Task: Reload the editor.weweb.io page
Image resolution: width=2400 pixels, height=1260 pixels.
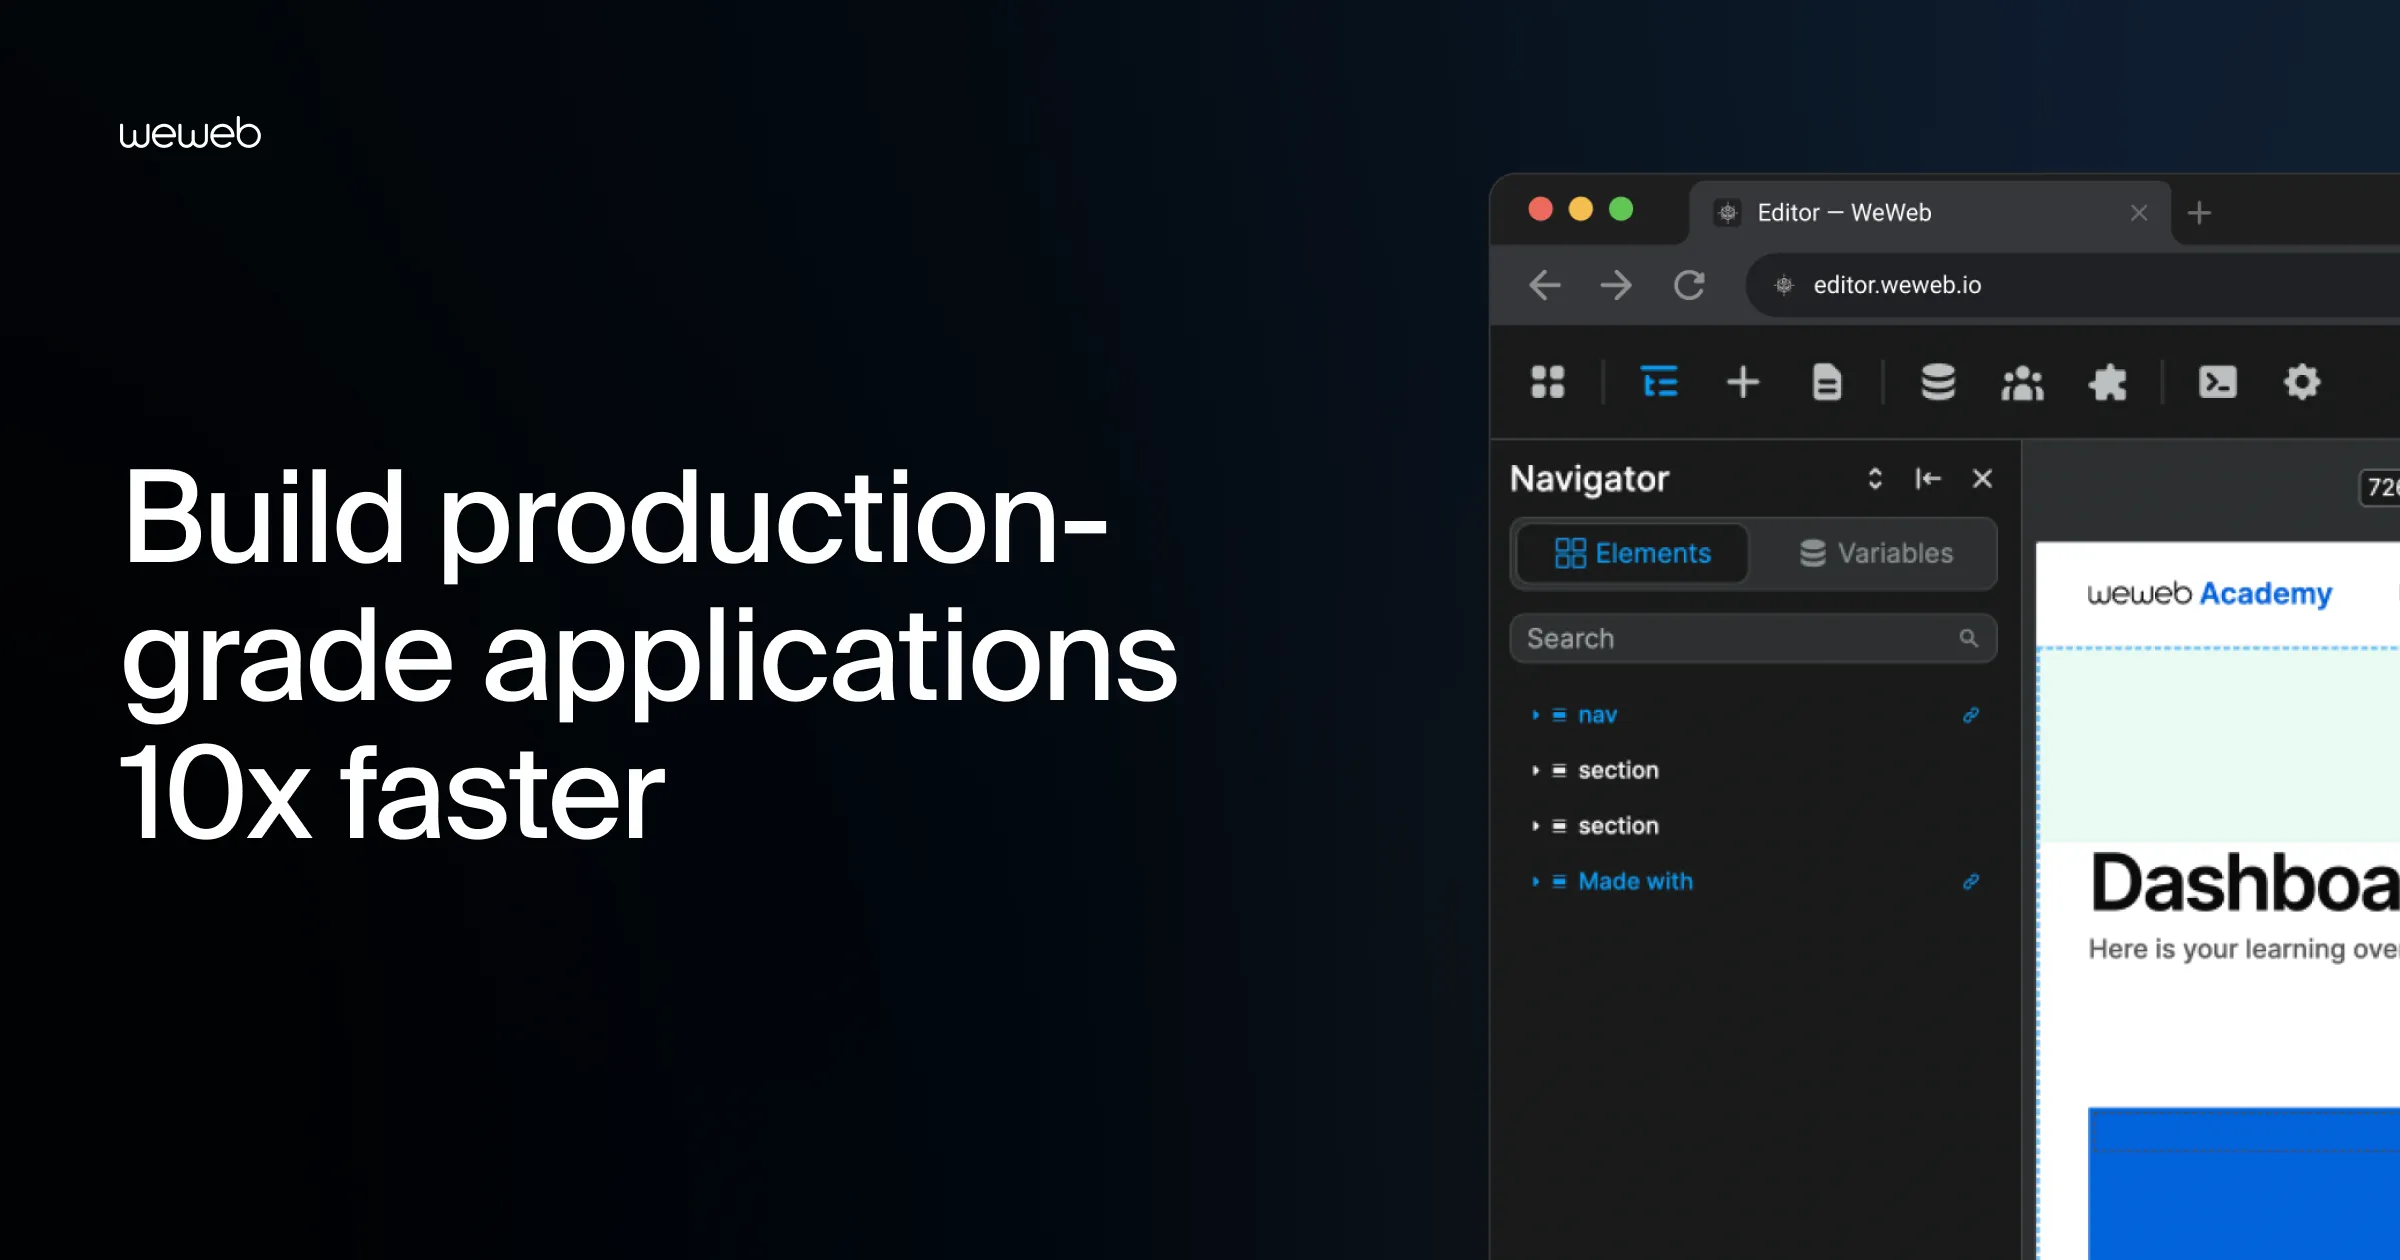Action: point(1689,285)
